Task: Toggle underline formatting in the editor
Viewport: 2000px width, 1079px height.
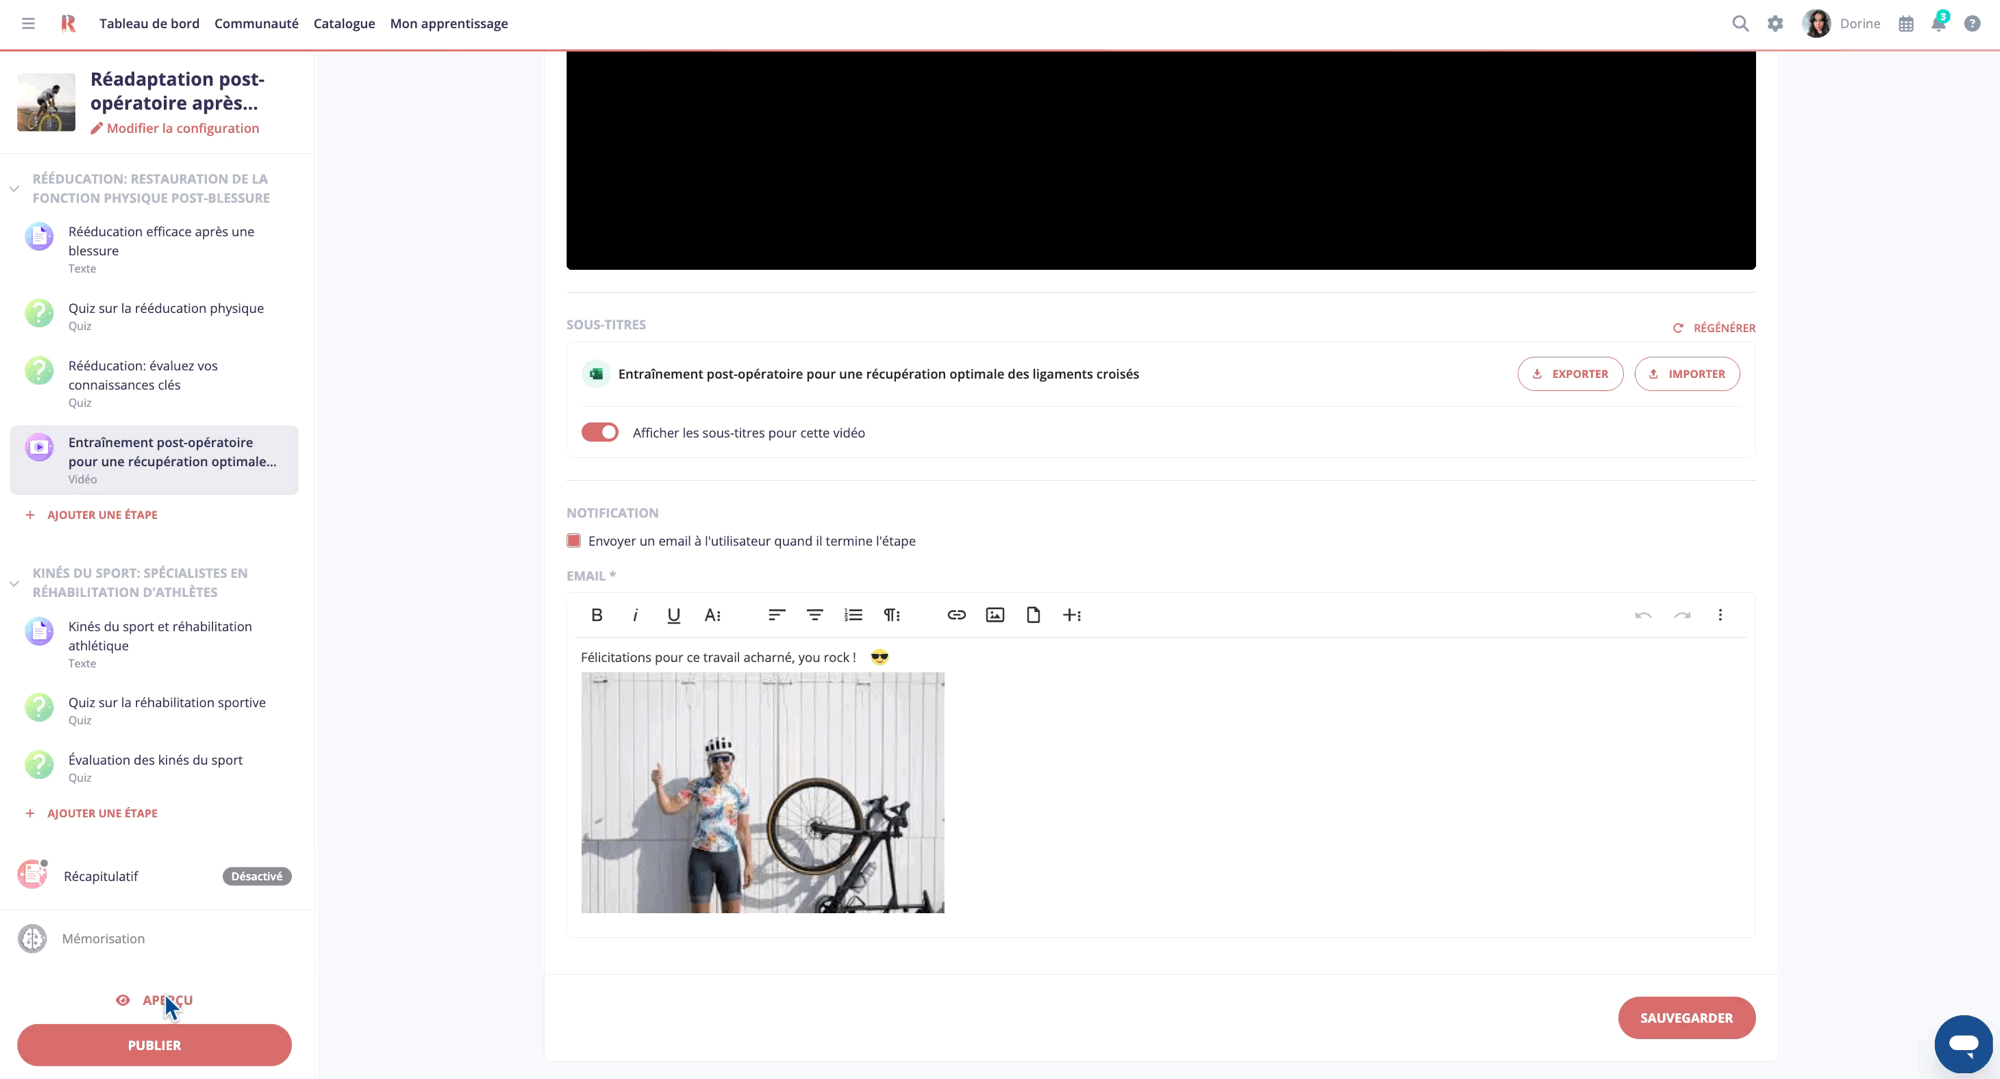Action: [x=673, y=615]
